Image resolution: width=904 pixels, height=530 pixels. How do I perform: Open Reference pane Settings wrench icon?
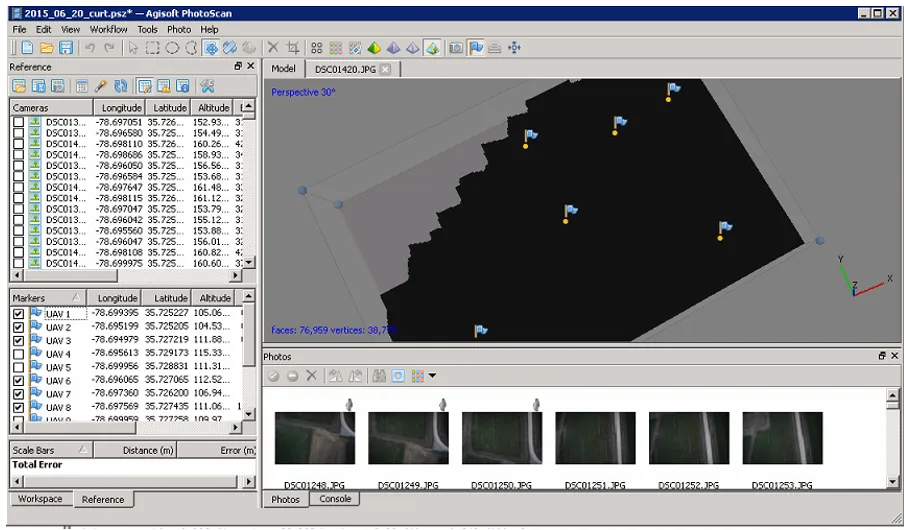208,87
